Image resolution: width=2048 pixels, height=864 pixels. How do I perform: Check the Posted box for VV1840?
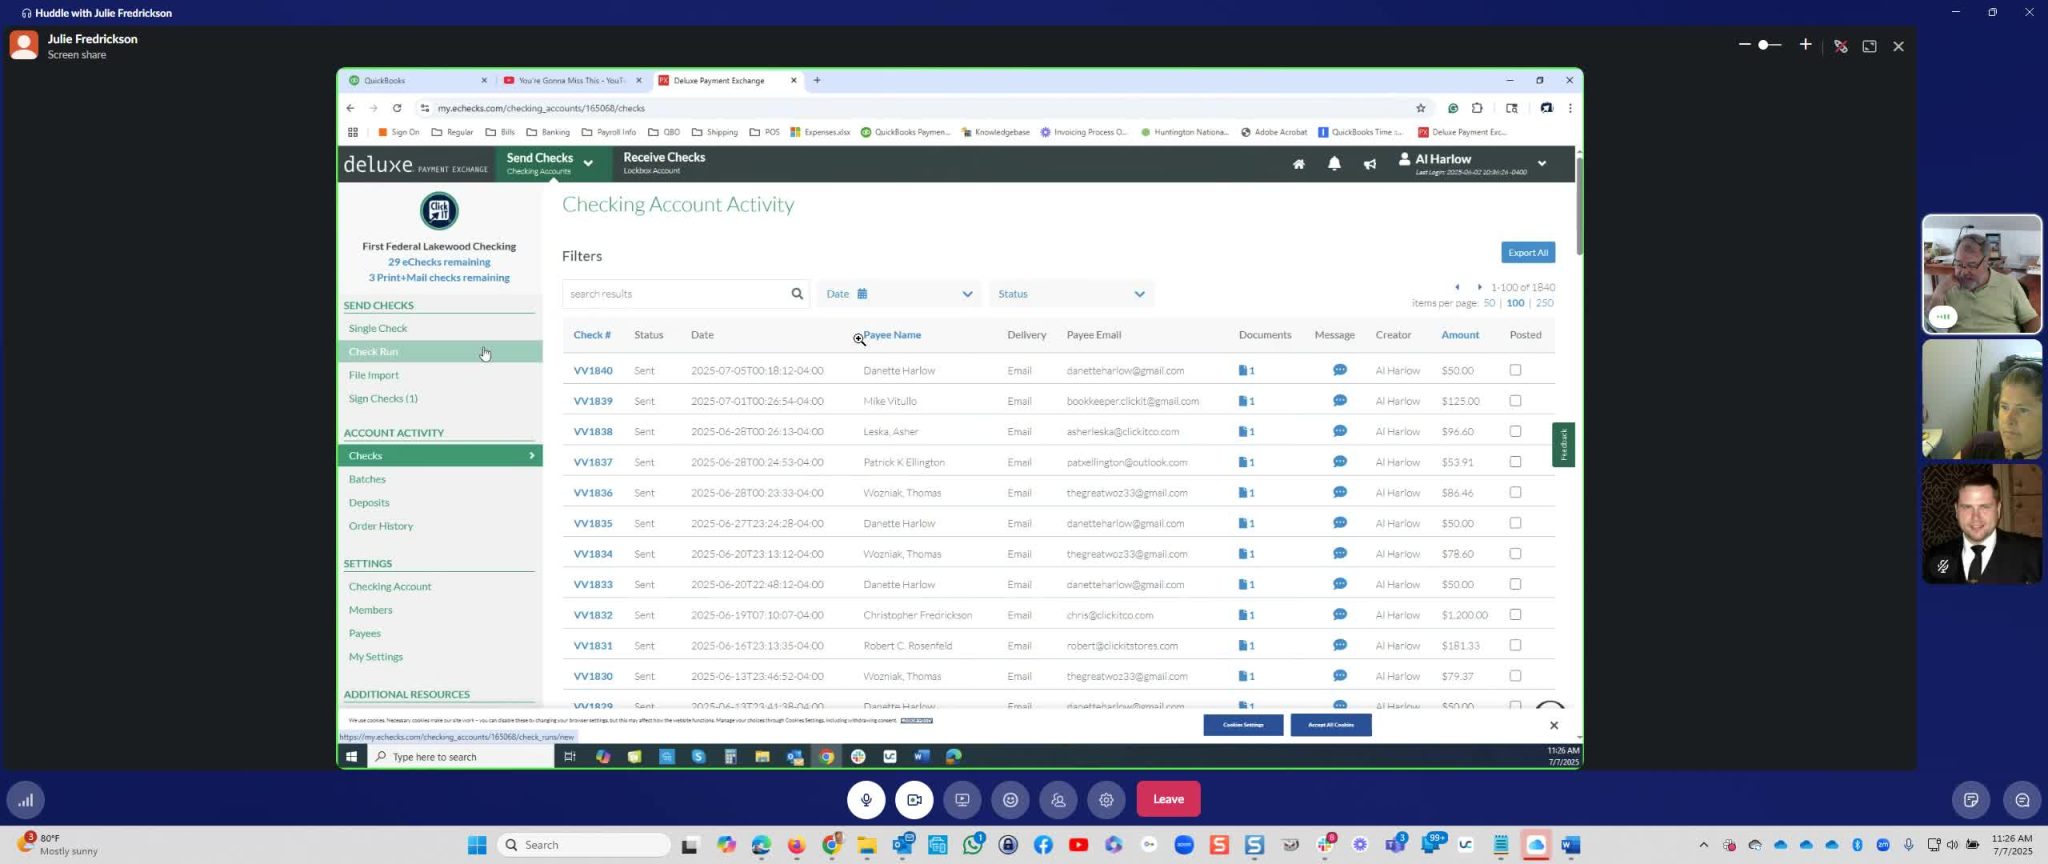point(1515,370)
